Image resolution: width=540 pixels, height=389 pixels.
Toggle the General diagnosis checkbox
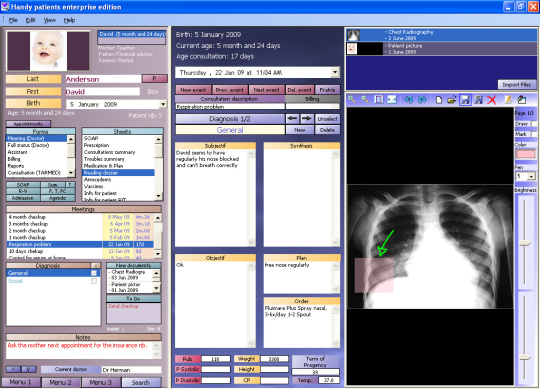(x=94, y=273)
